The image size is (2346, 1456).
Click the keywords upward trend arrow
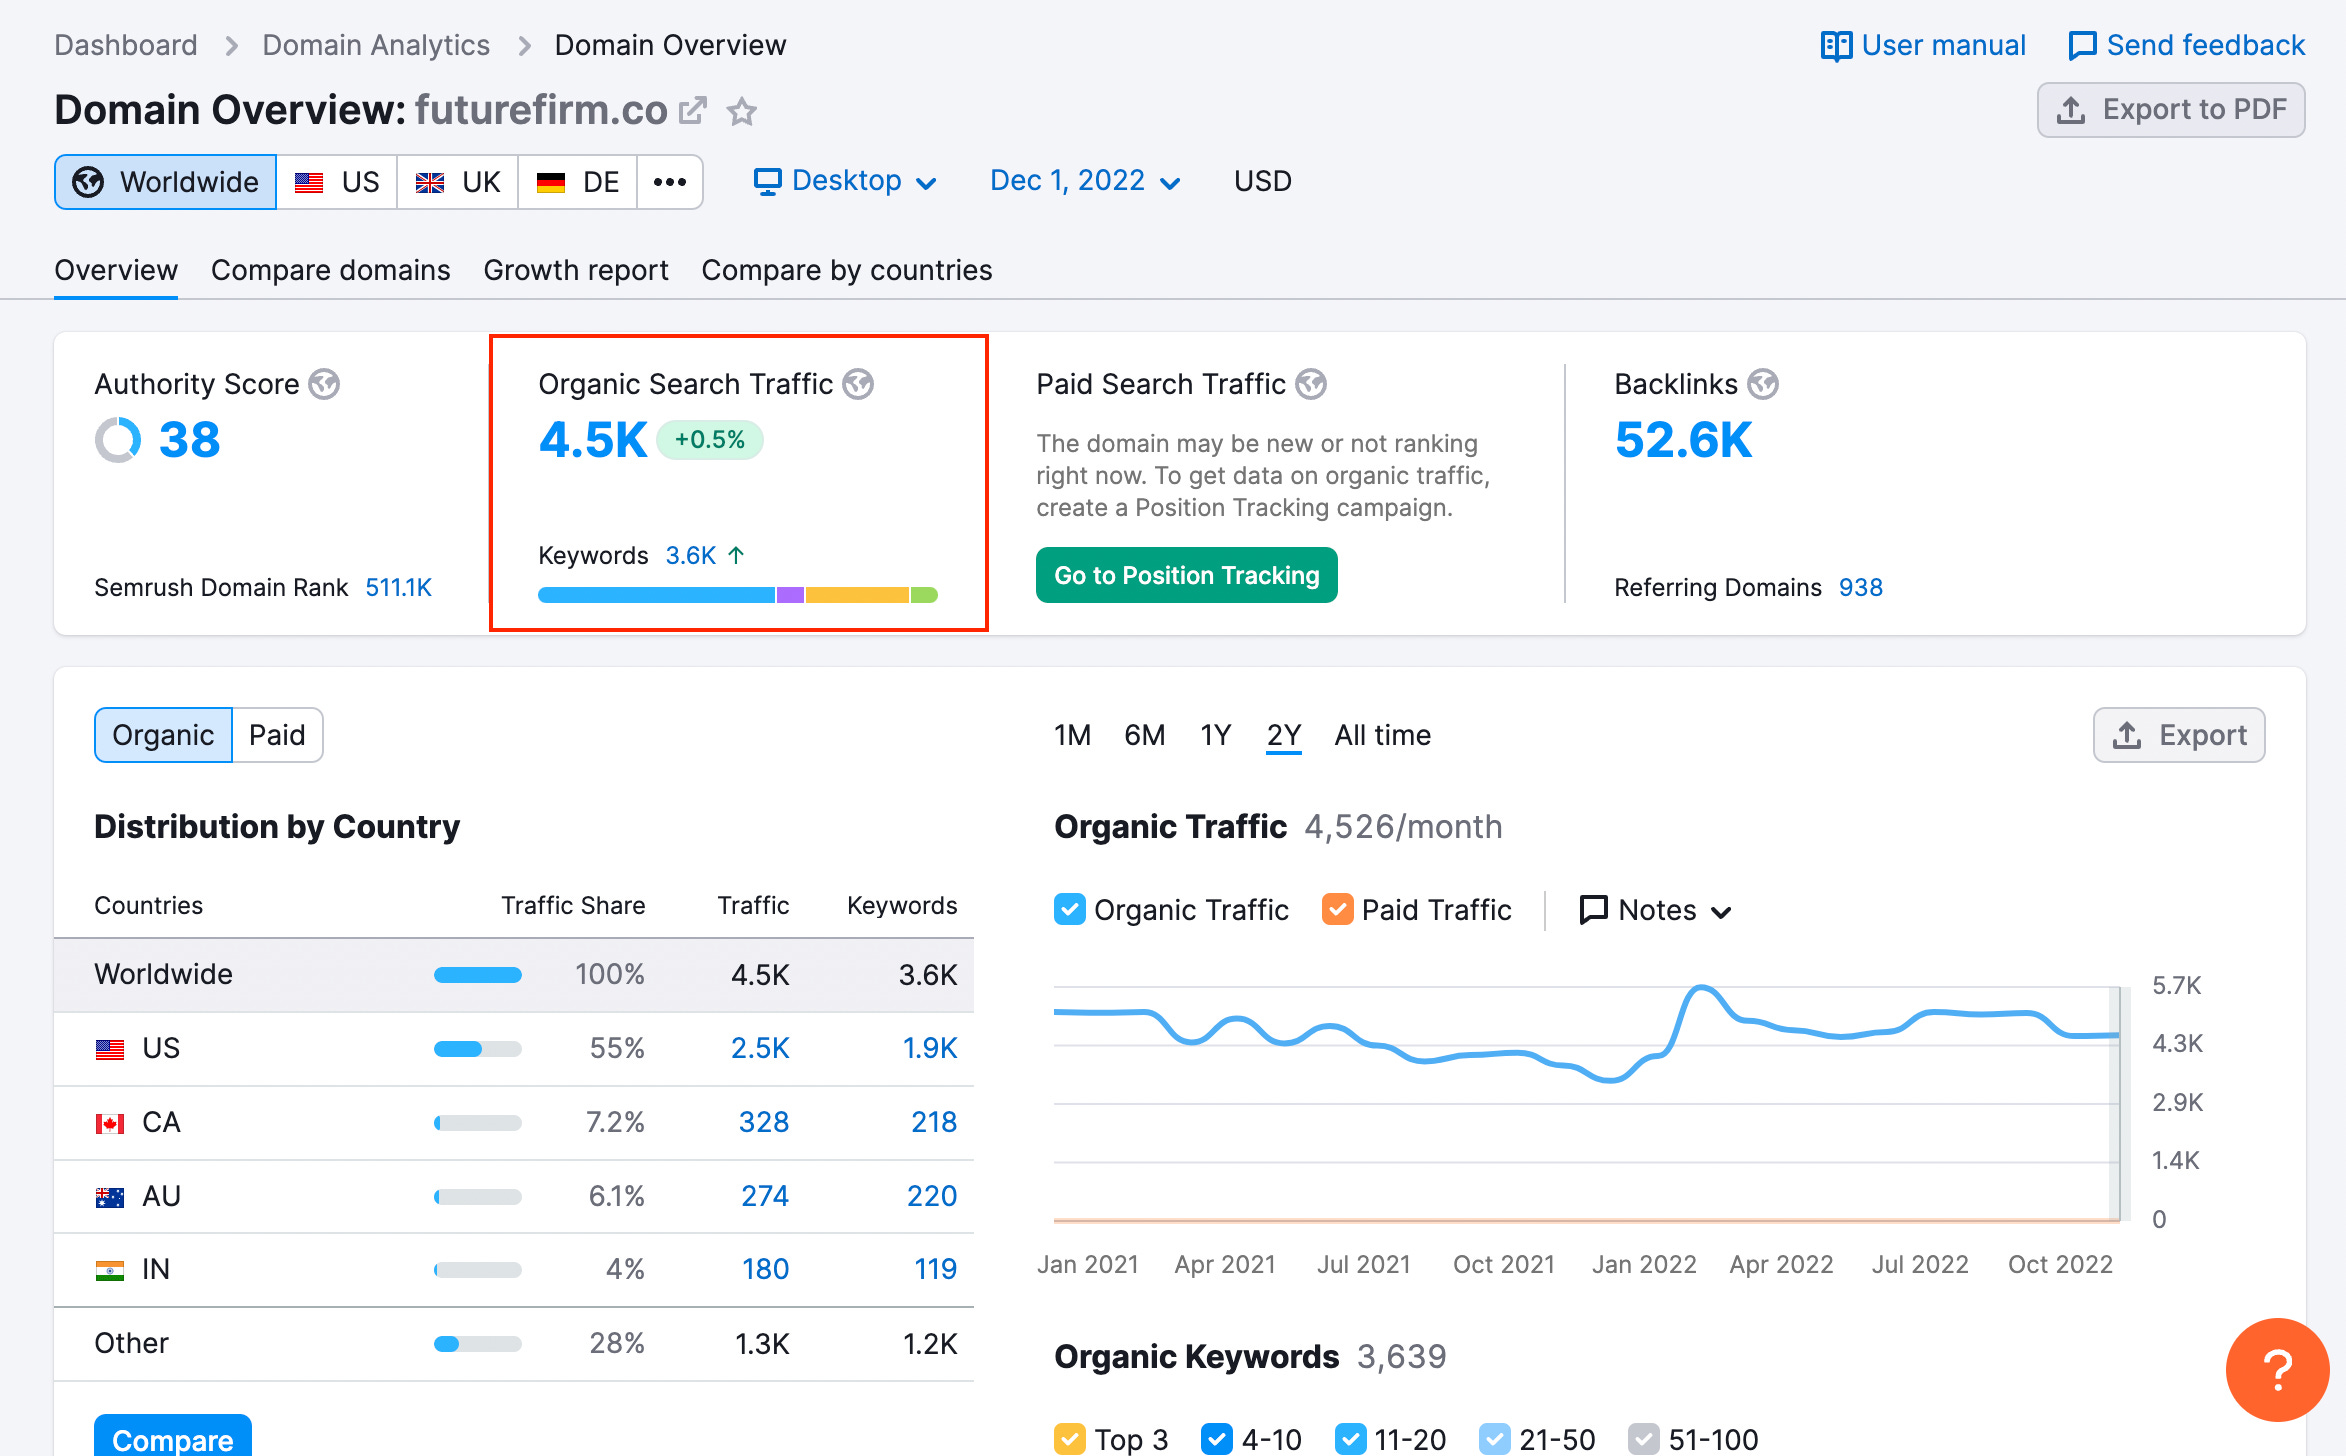(736, 555)
